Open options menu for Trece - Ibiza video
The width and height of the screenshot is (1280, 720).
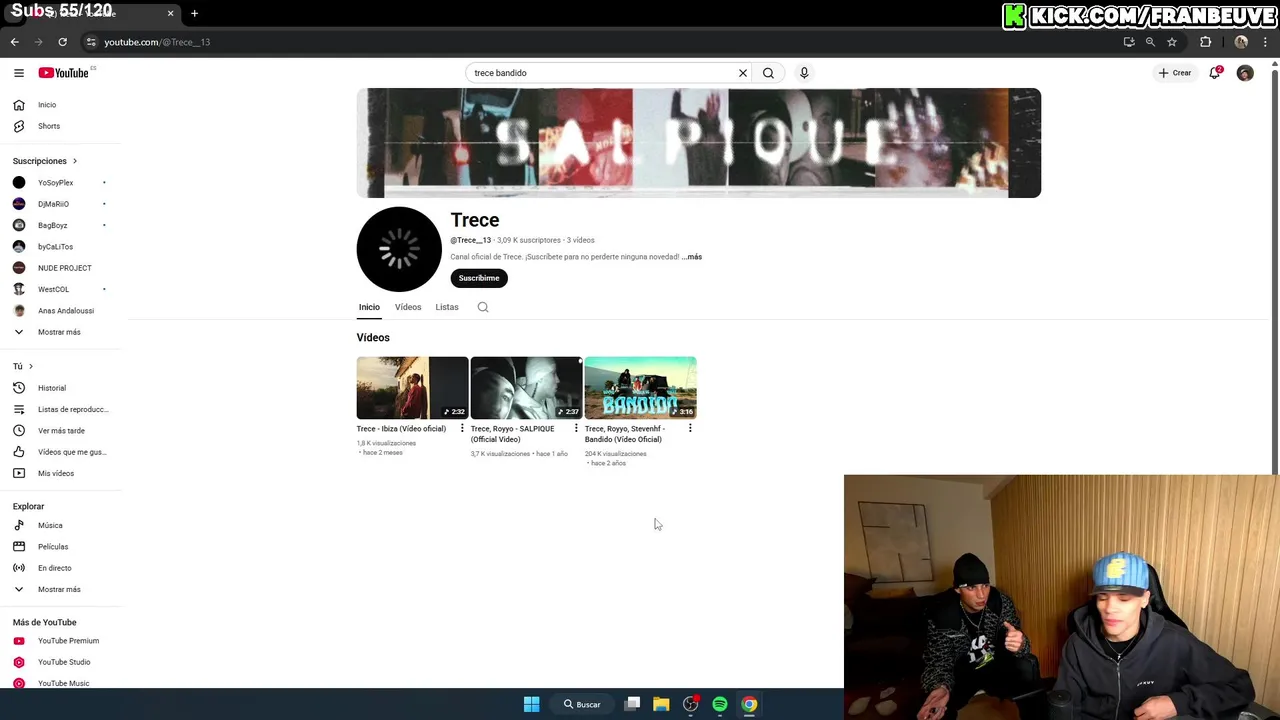click(x=462, y=429)
